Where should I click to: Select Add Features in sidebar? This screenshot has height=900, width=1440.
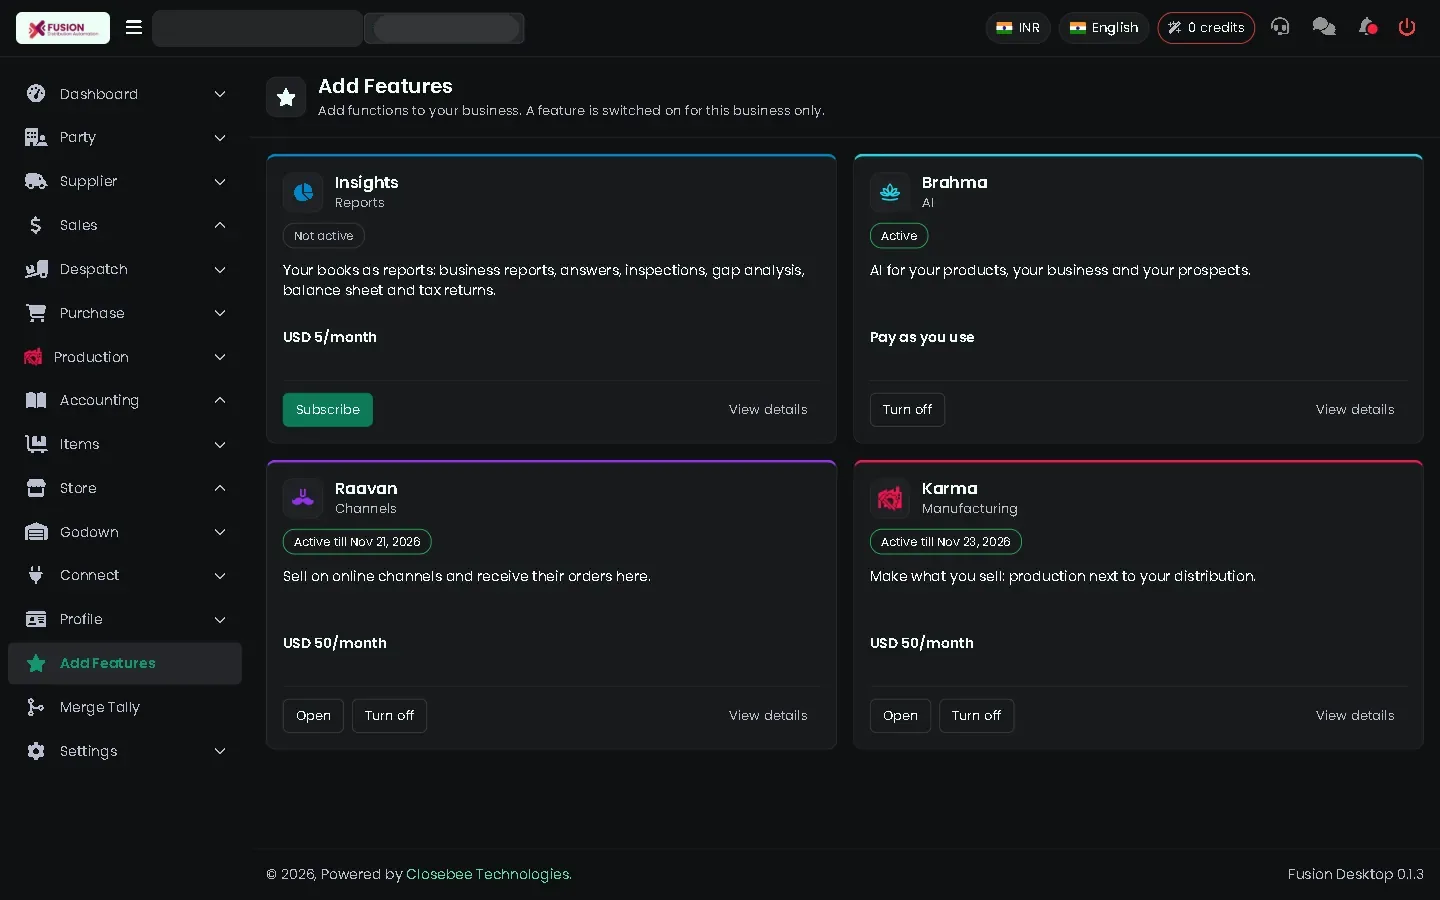125,663
